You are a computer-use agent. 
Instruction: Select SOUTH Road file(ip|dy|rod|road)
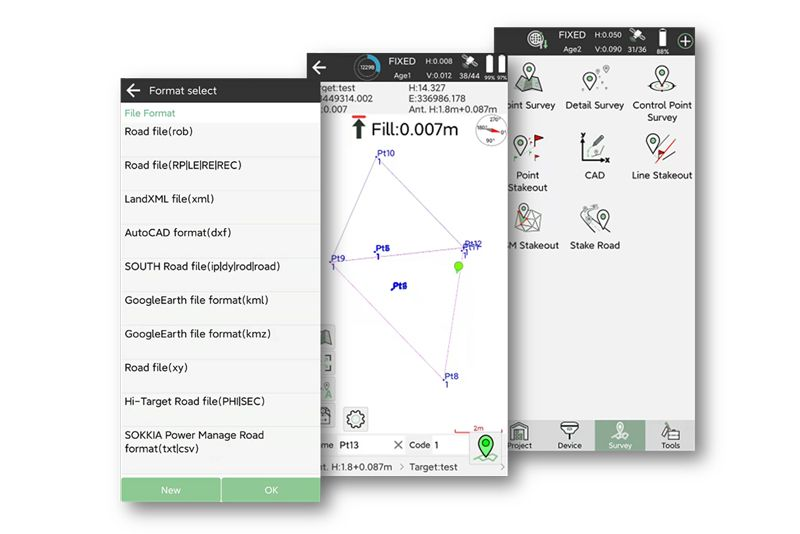pos(220,274)
